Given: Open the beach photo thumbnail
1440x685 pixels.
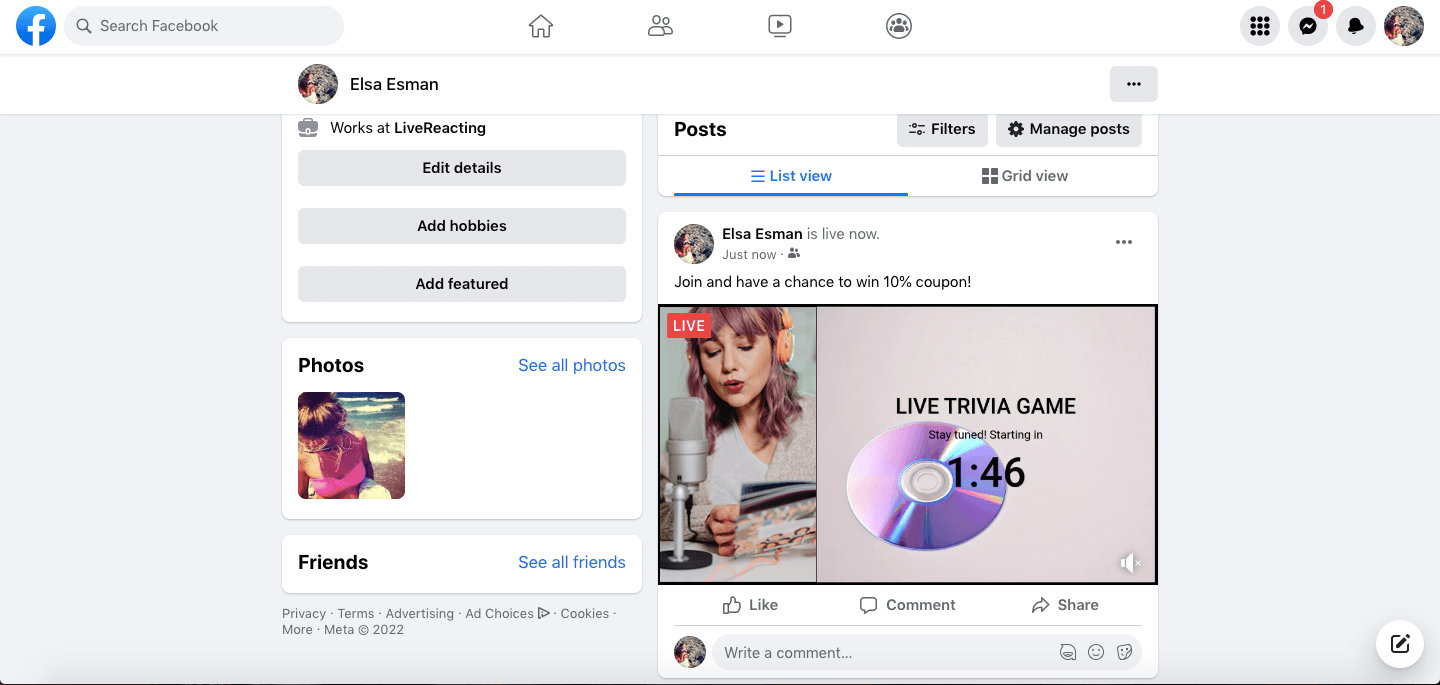Looking at the screenshot, I should [x=352, y=445].
